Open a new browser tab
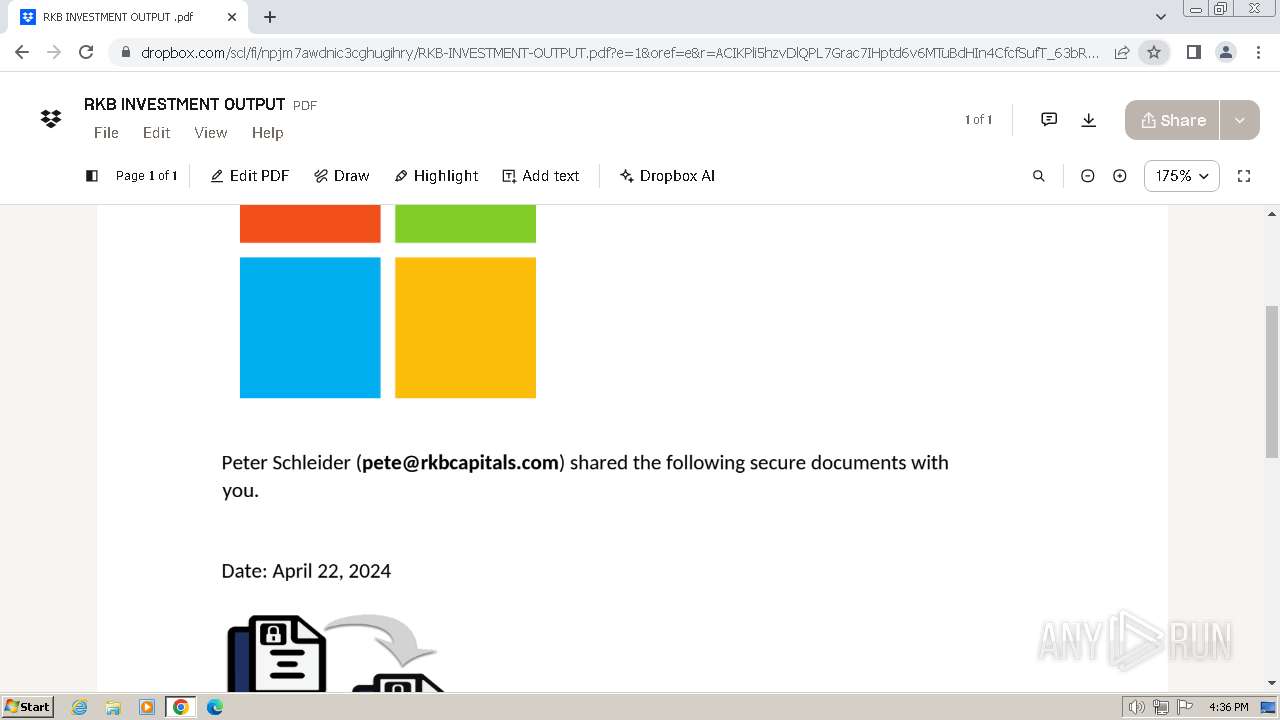Viewport: 1280px width, 720px height. [270, 17]
